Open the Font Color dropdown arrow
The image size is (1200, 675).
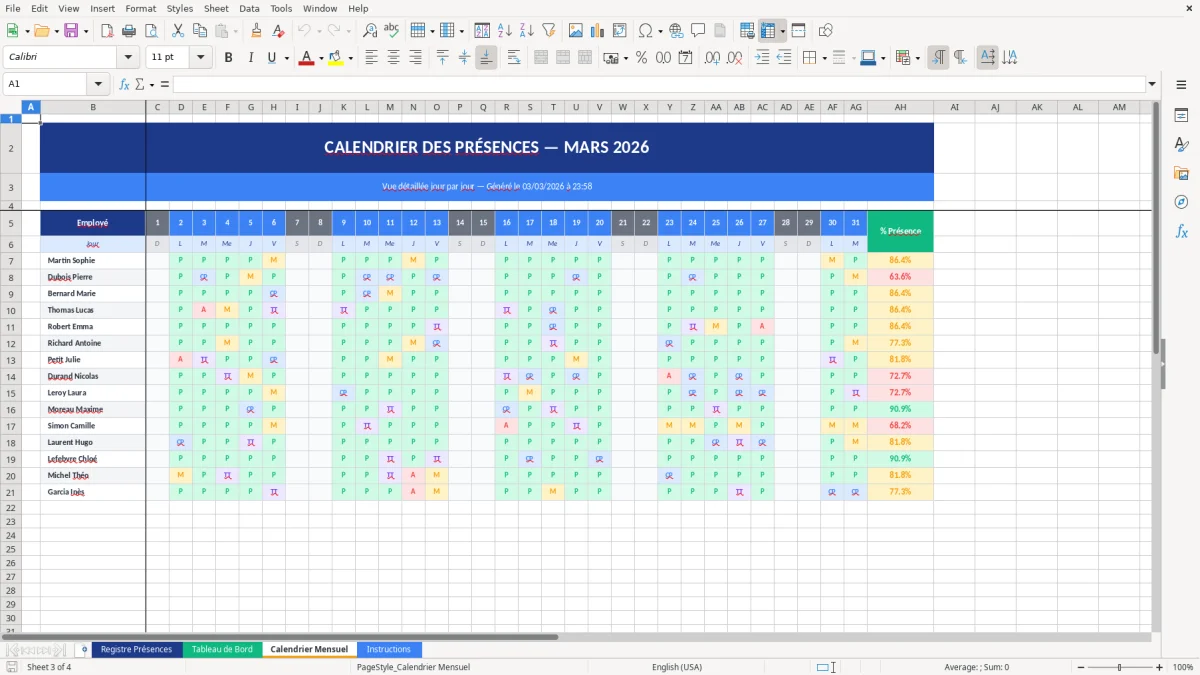(320, 58)
